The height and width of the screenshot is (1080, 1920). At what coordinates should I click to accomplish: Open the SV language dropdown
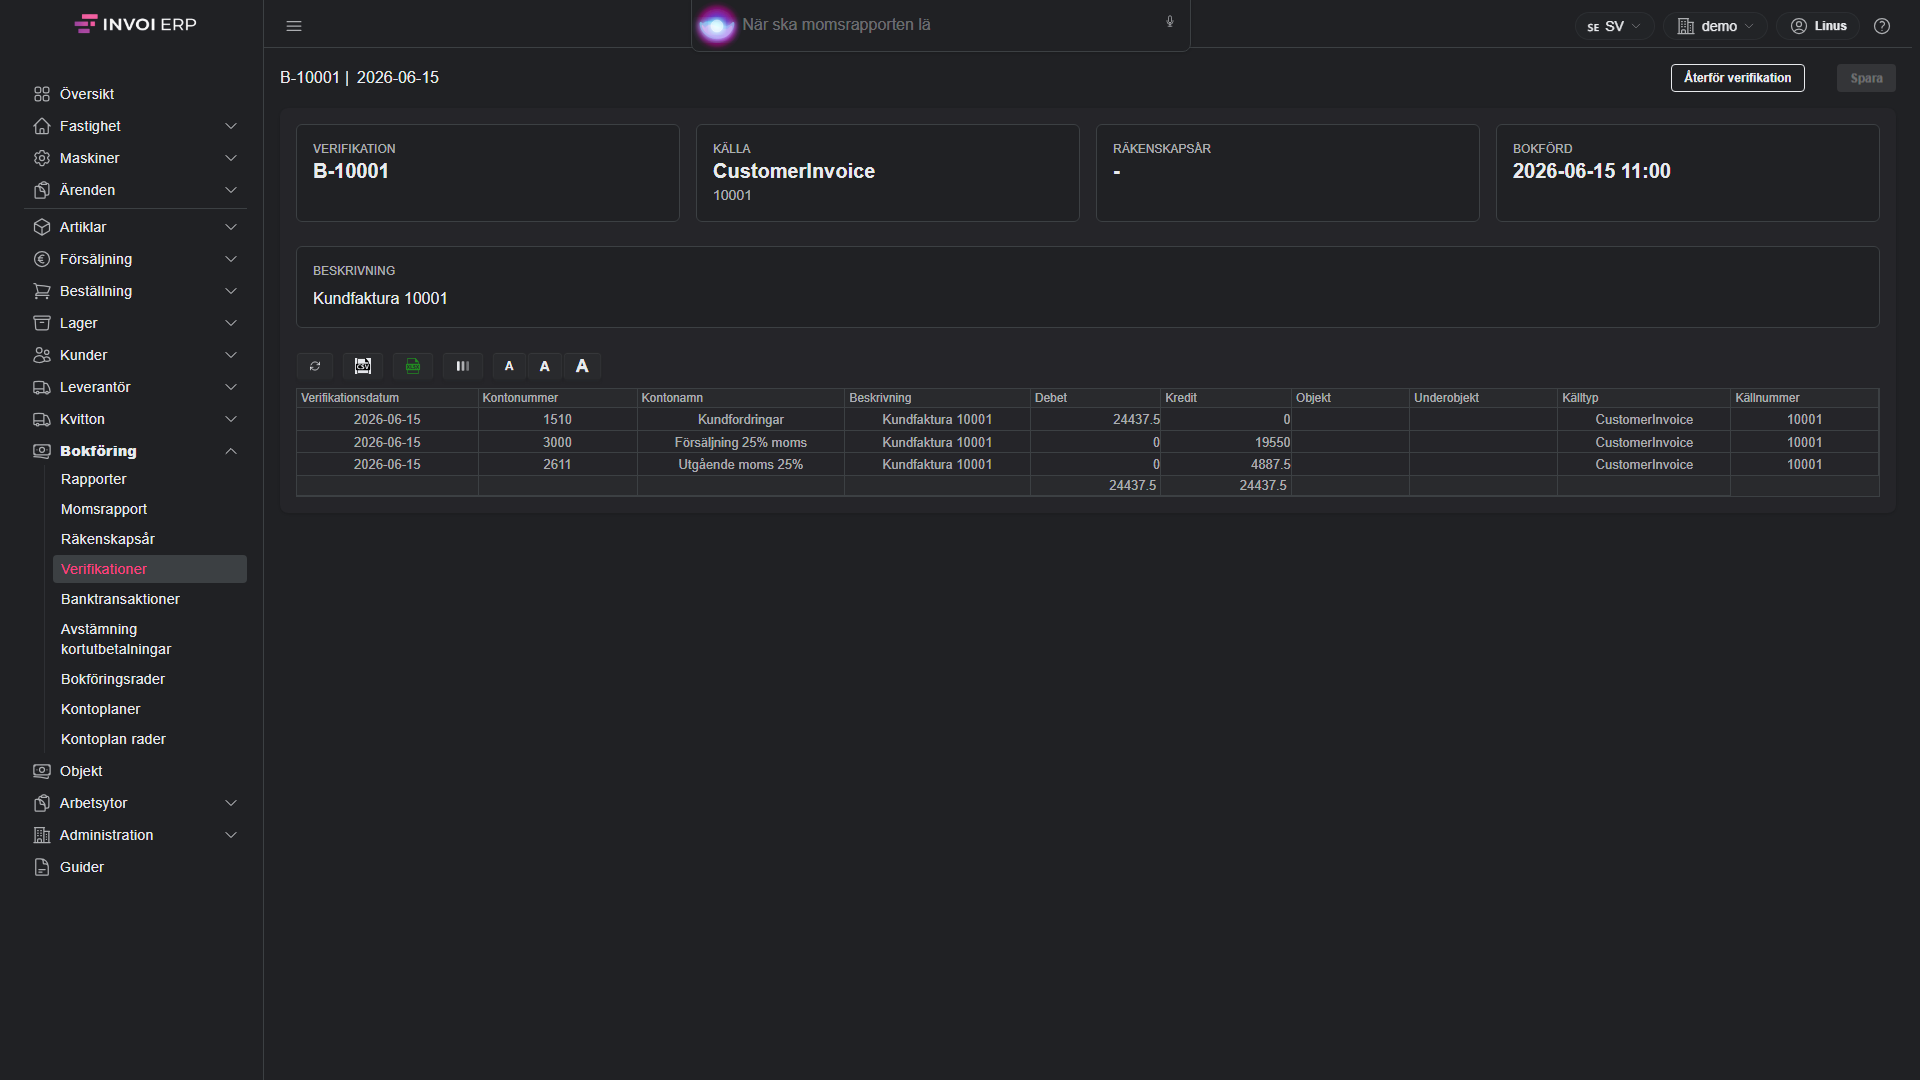(1614, 26)
